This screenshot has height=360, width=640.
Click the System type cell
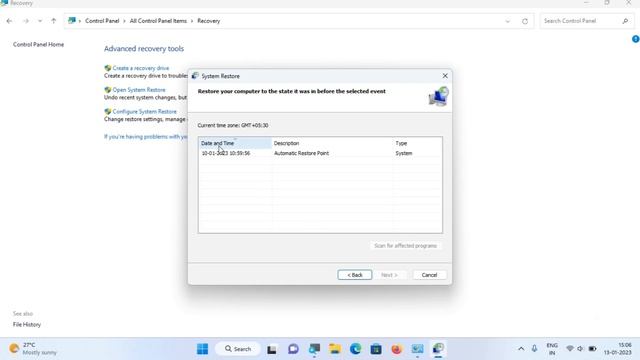point(404,153)
